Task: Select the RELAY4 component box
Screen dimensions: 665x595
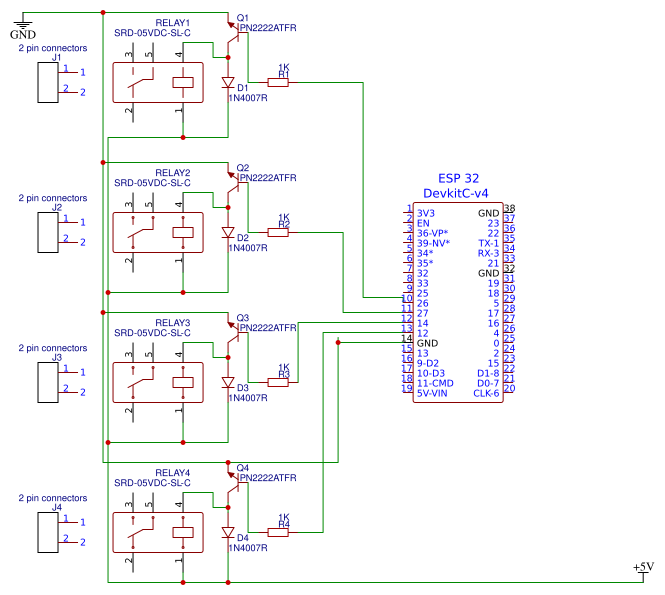Action: pyautogui.click(x=158, y=533)
